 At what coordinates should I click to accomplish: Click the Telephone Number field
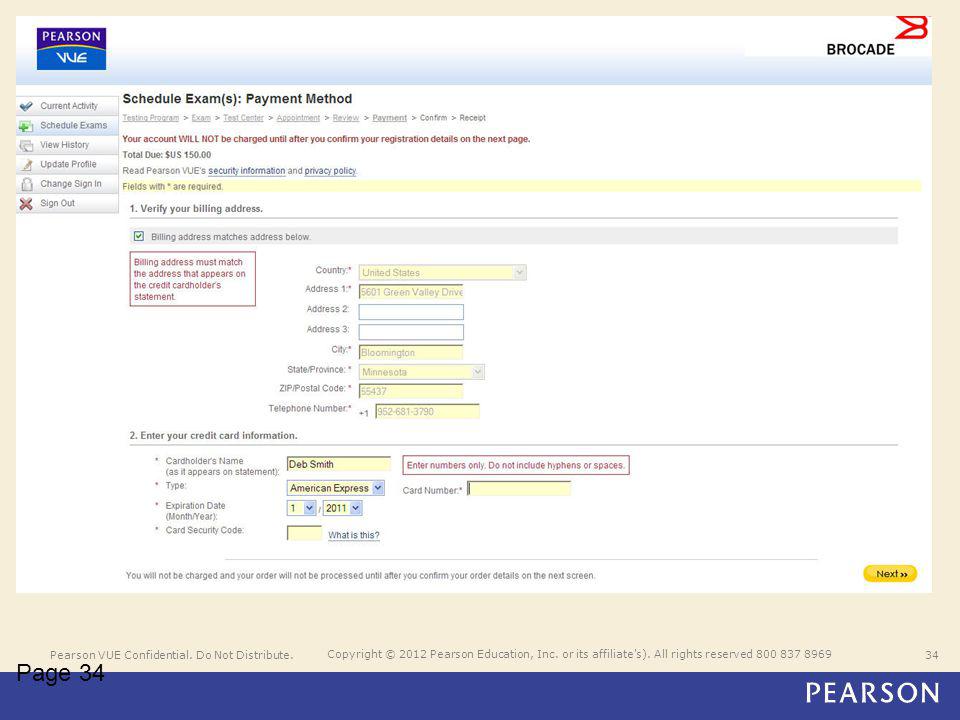click(x=427, y=411)
